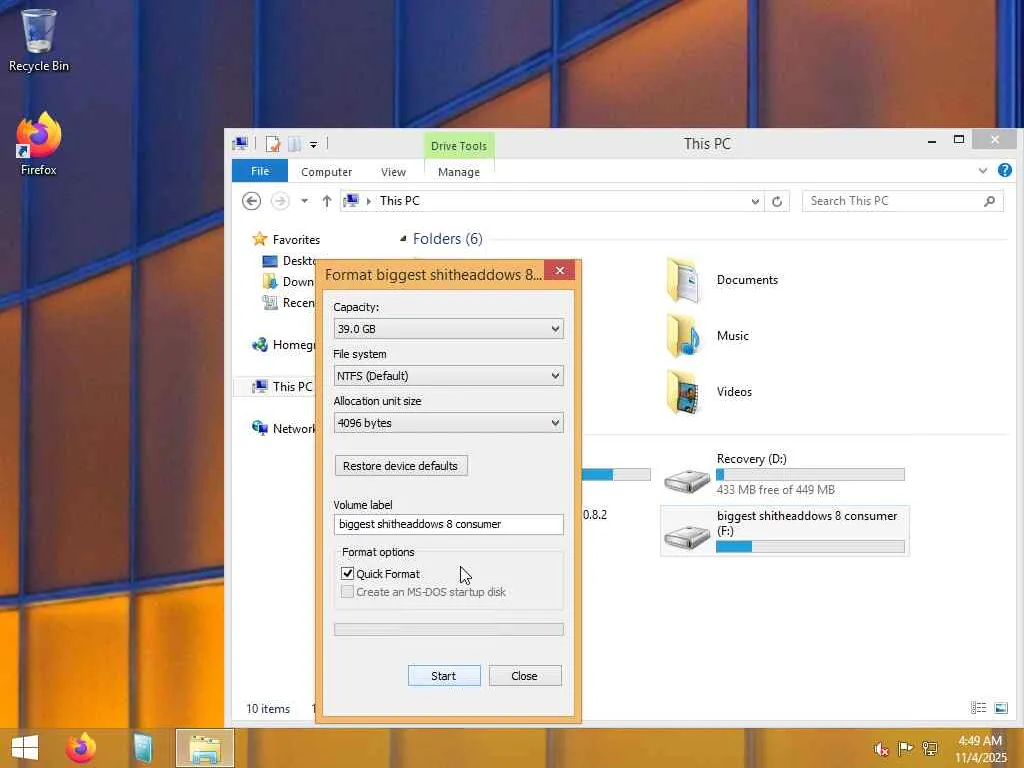1024x768 pixels.
Task: Select Downloads in the navigation pane
Action: coord(289,281)
